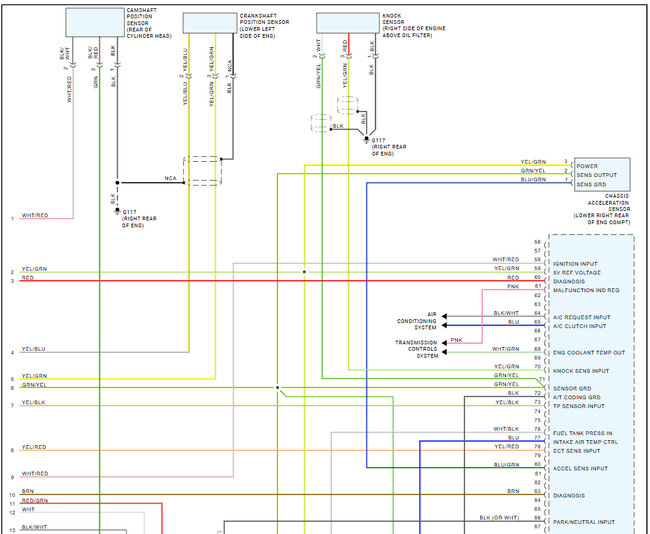650x534 pixels.
Task: Click the AIR CONDITIONING SYSTEM reference text
Action: pyautogui.click(x=417, y=321)
